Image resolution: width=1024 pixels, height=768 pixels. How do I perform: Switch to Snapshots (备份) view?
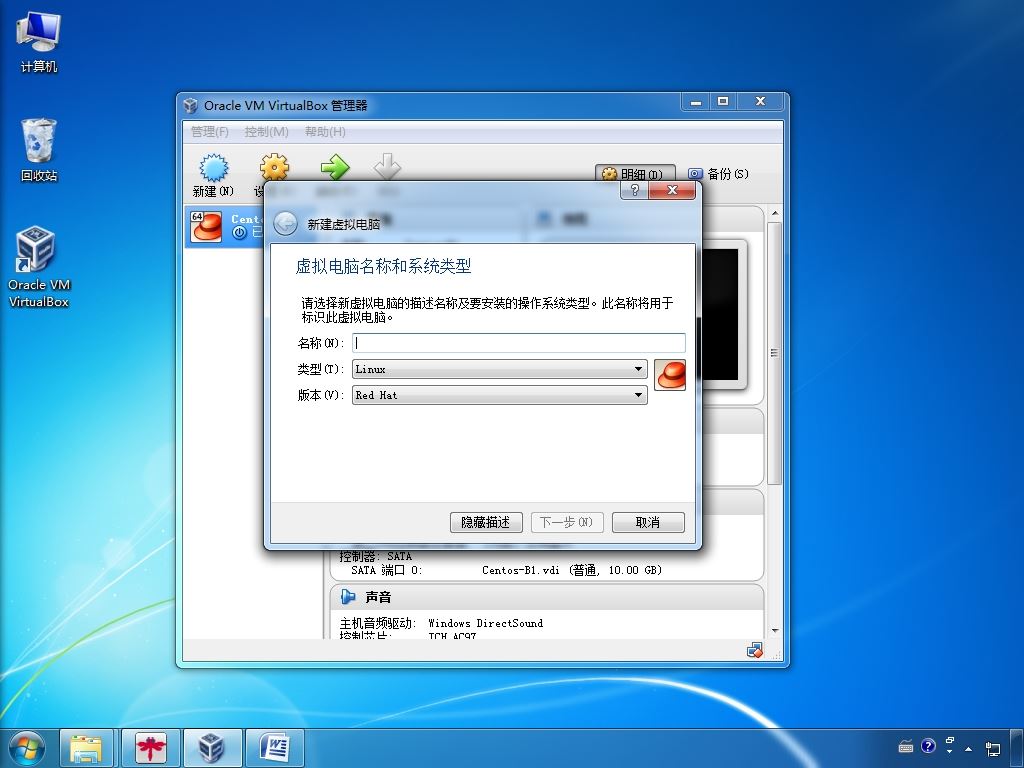point(718,174)
